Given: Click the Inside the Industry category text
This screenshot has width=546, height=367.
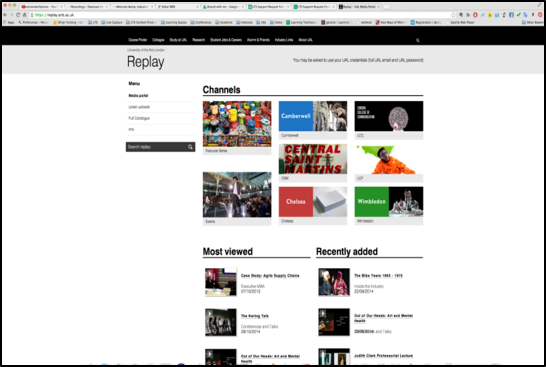Looking at the screenshot, I should pos(369,286).
